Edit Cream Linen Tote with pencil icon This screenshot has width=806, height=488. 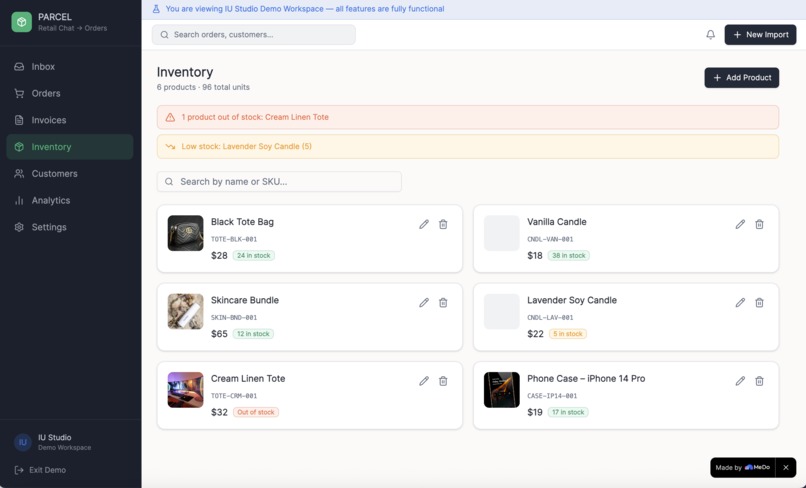point(424,381)
